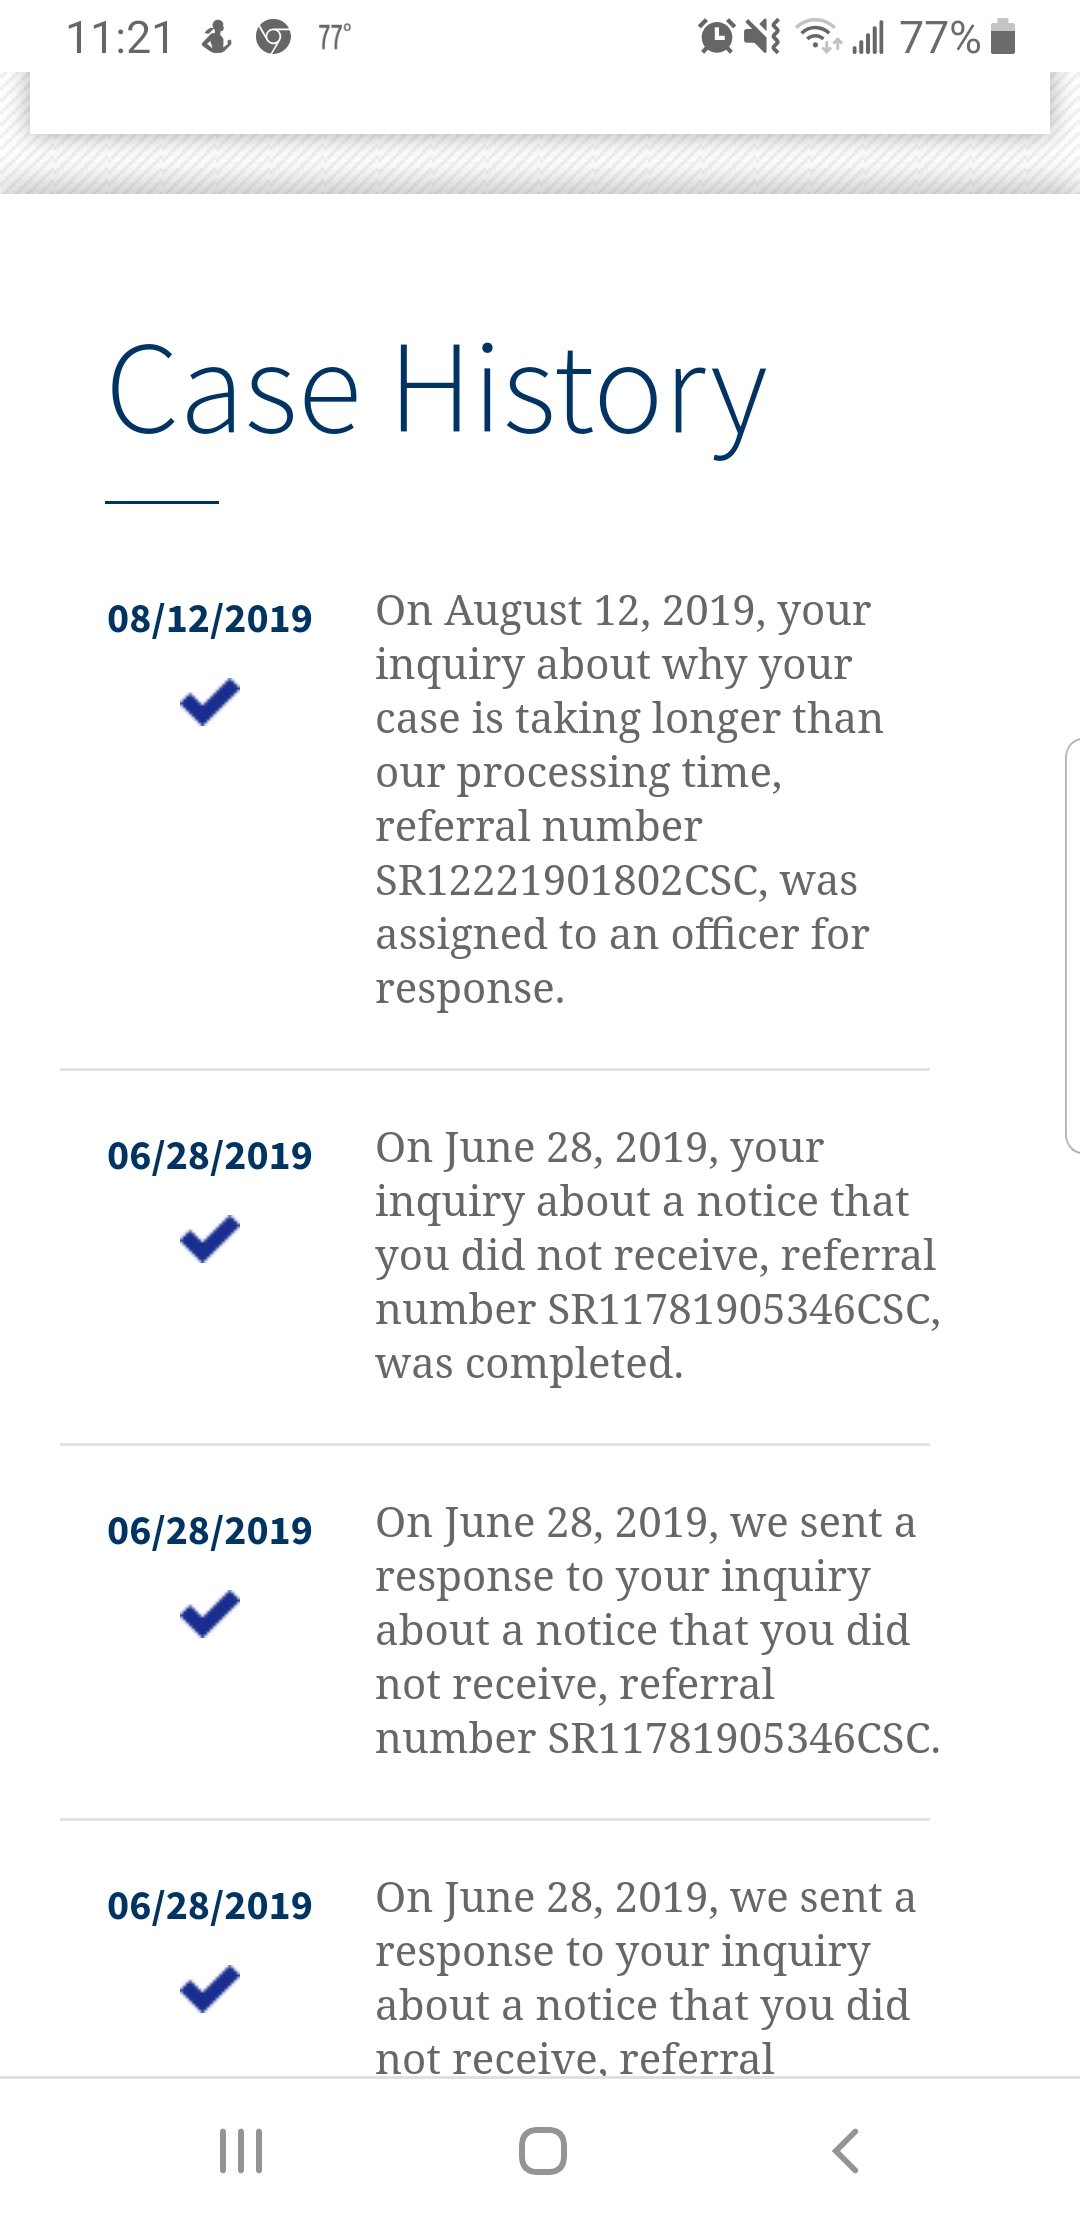This screenshot has height=2220, width=1080.
Task: Tap the Android back arrow
Action: (845, 2150)
